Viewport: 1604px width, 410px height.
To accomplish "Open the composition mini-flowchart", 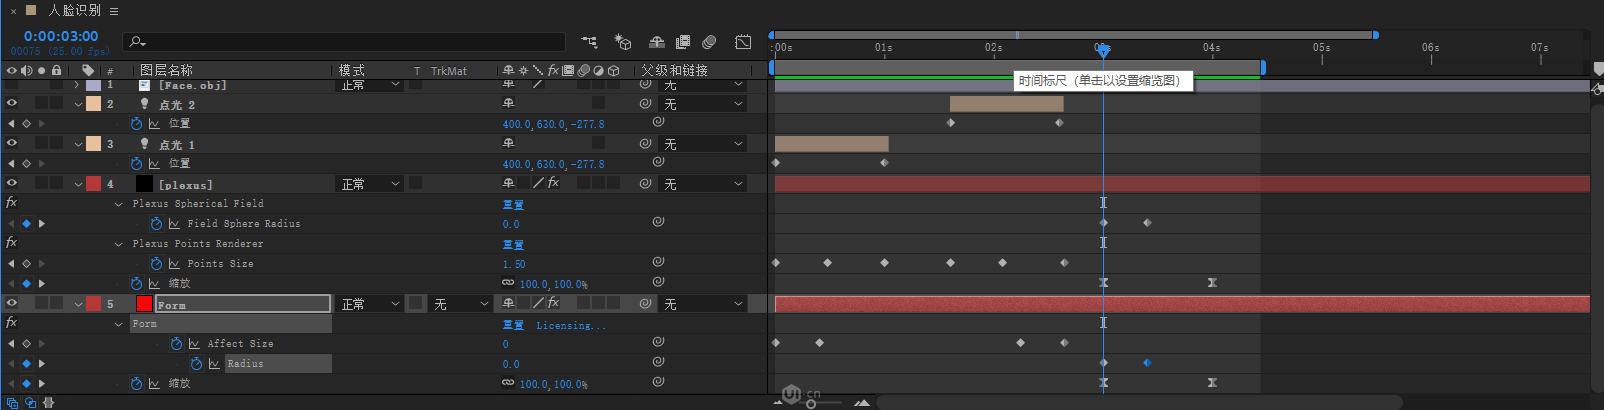I will [x=589, y=42].
